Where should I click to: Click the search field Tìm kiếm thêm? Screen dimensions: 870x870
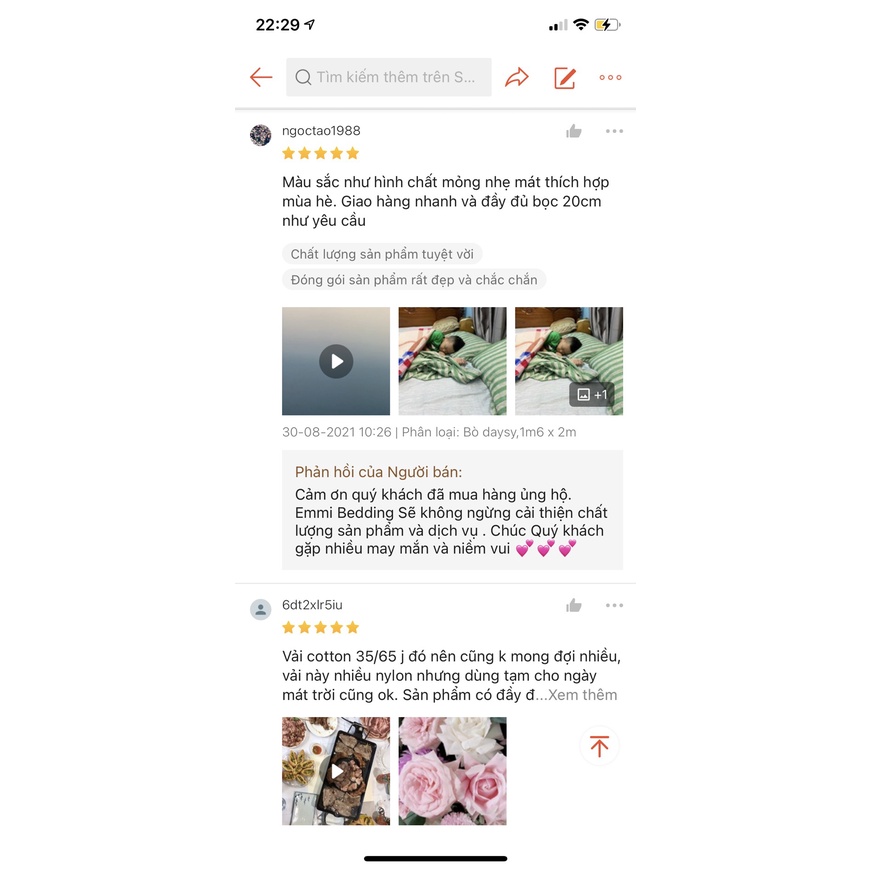point(388,77)
